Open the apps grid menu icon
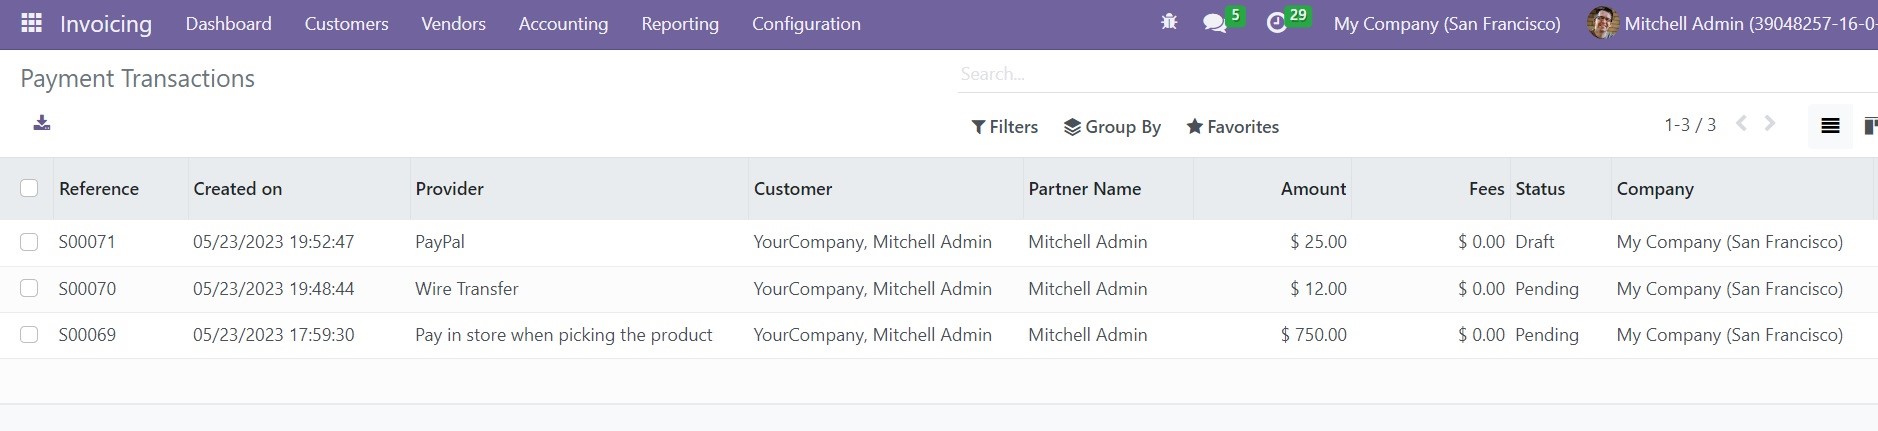This screenshot has height=431, width=1878. [x=31, y=23]
